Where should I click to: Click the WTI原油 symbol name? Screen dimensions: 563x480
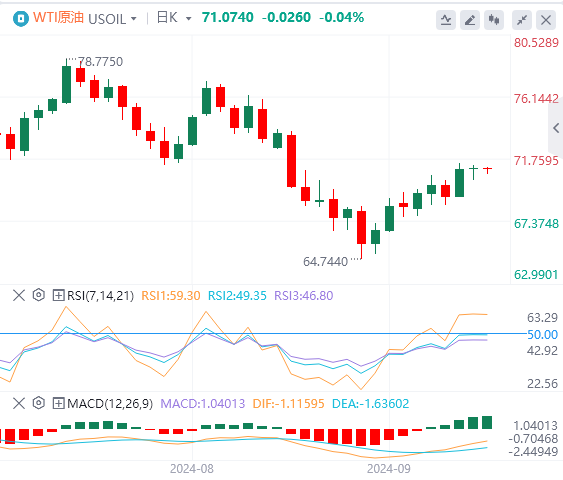coord(59,18)
